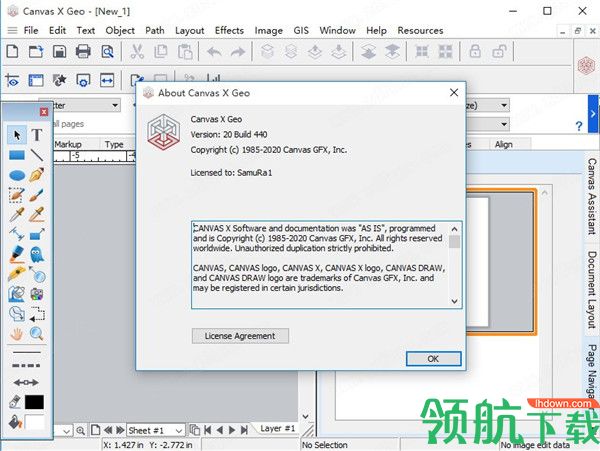Select the arrow line style

point(26,382)
